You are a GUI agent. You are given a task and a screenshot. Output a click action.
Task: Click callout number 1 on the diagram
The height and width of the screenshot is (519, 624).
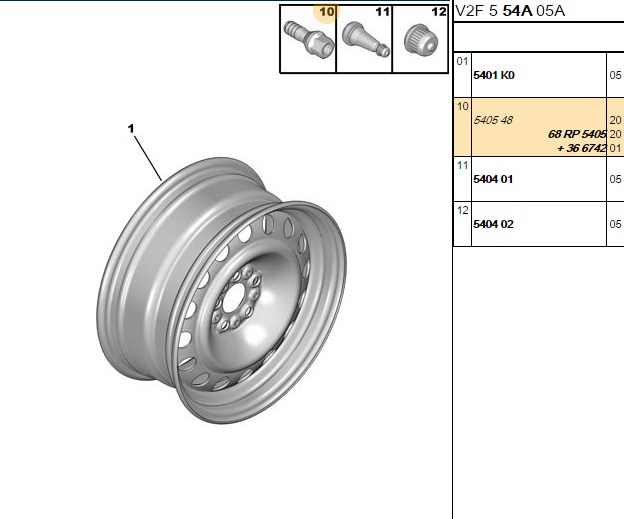point(131,129)
